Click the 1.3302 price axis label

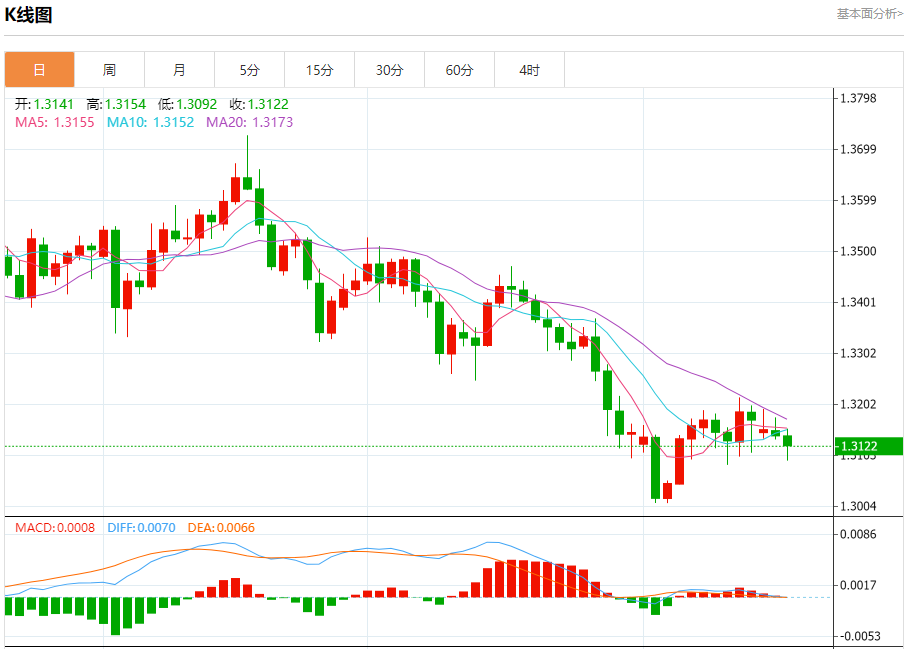[x=859, y=353]
